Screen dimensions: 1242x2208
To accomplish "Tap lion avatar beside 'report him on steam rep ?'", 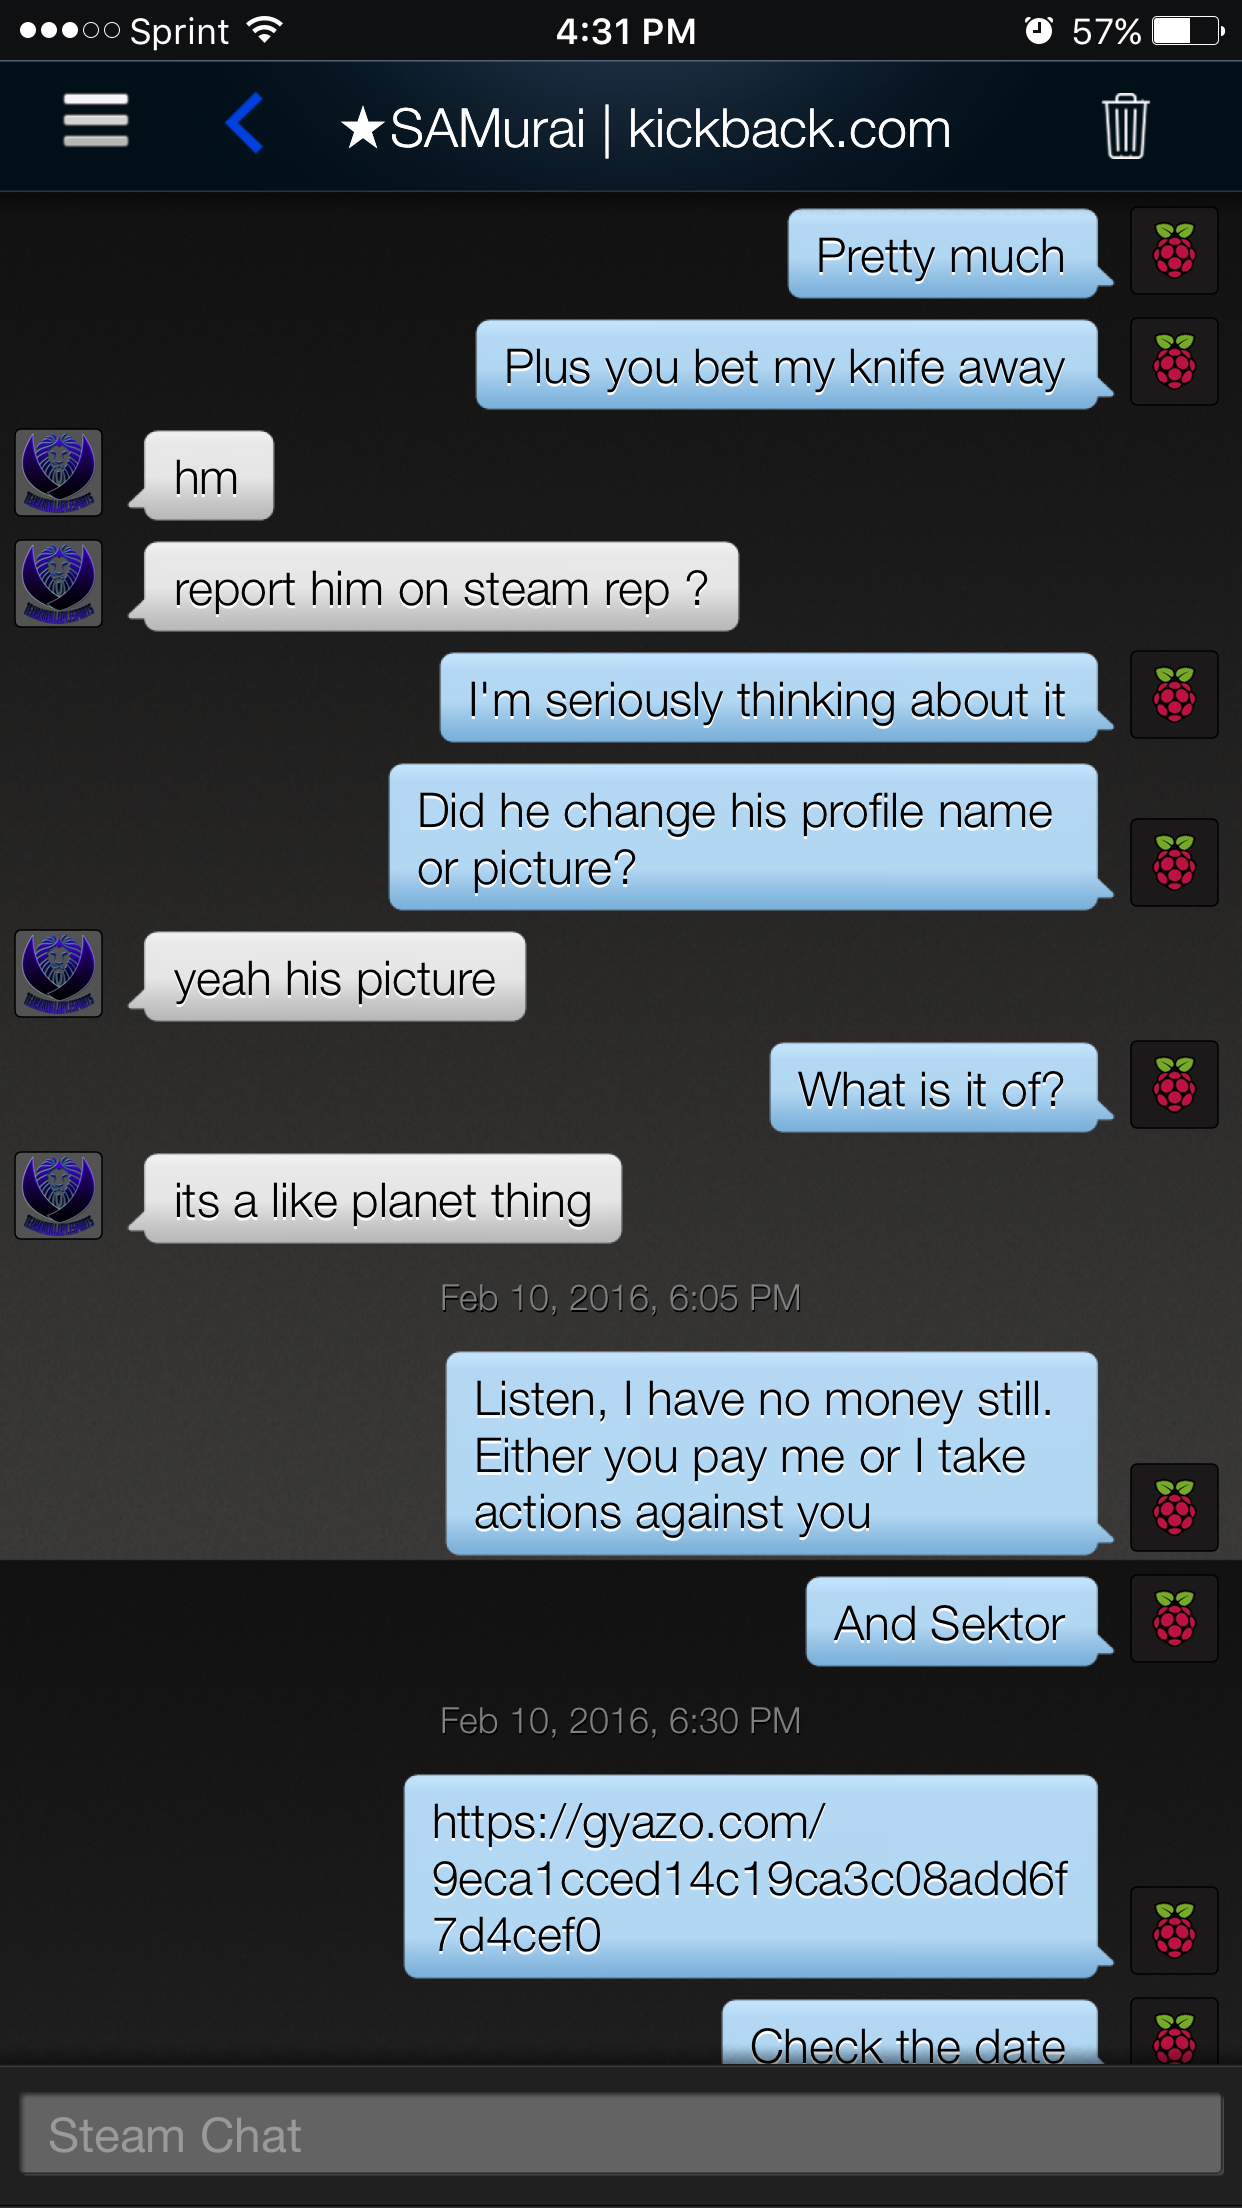I will 59,584.
